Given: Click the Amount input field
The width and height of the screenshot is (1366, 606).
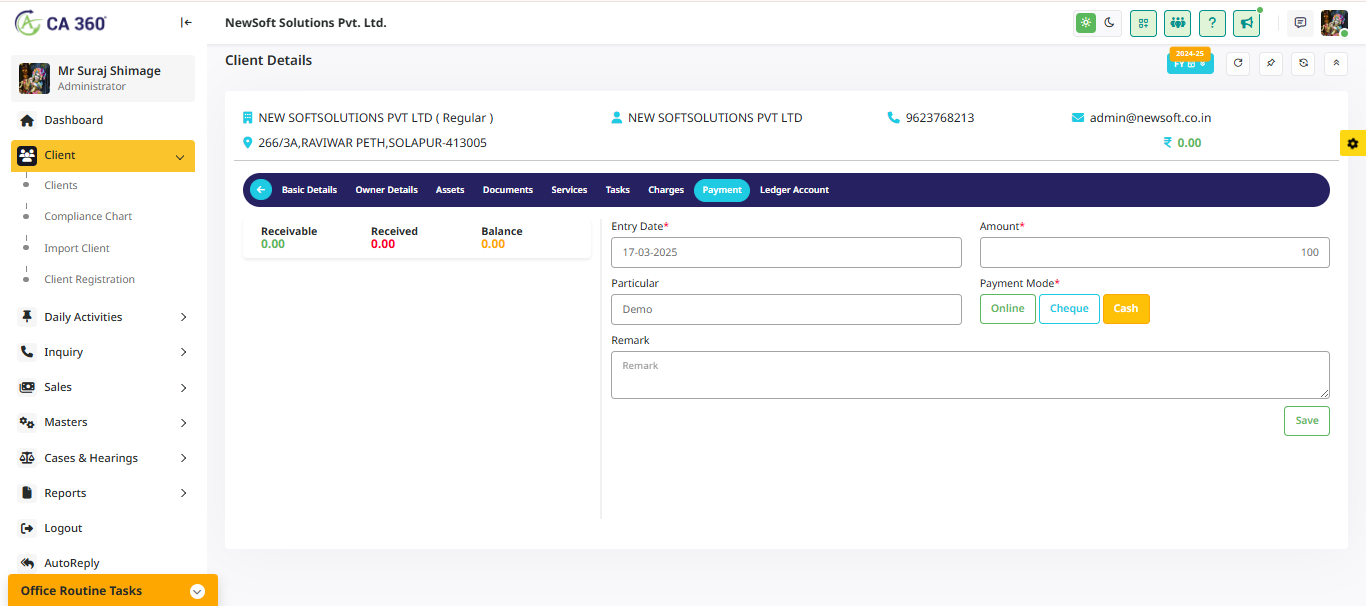Looking at the screenshot, I should coord(1155,252).
